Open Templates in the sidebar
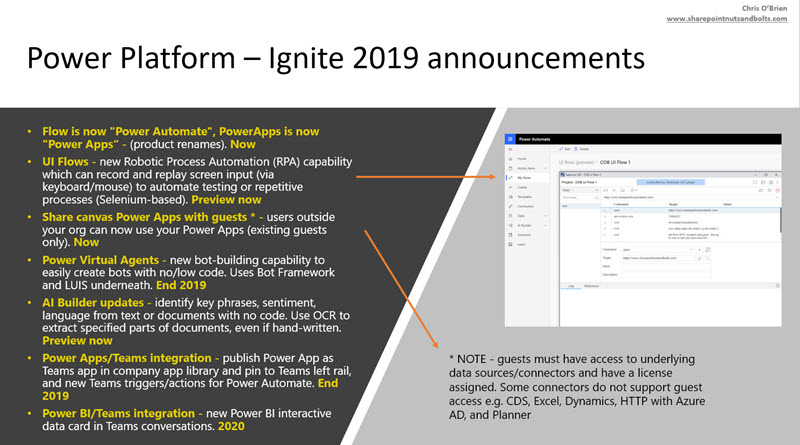 point(524,197)
